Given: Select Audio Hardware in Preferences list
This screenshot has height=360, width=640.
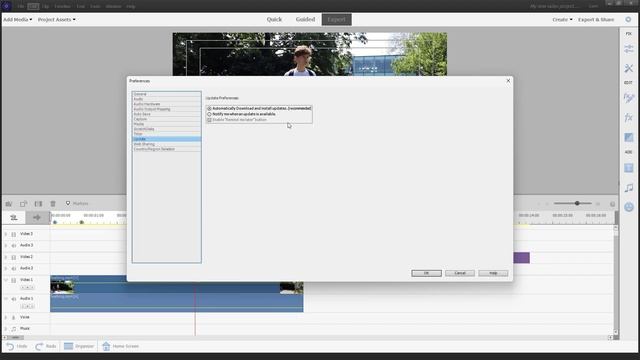Looking at the screenshot, I should pos(167,104).
